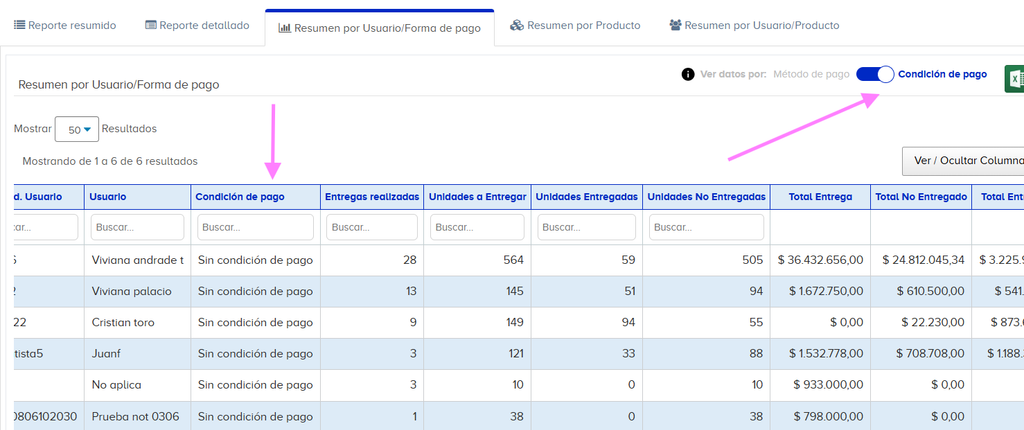Sort by Total Entrega column header
Image resolution: width=1024 pixels, height=430 pixels.
point(820,197)
